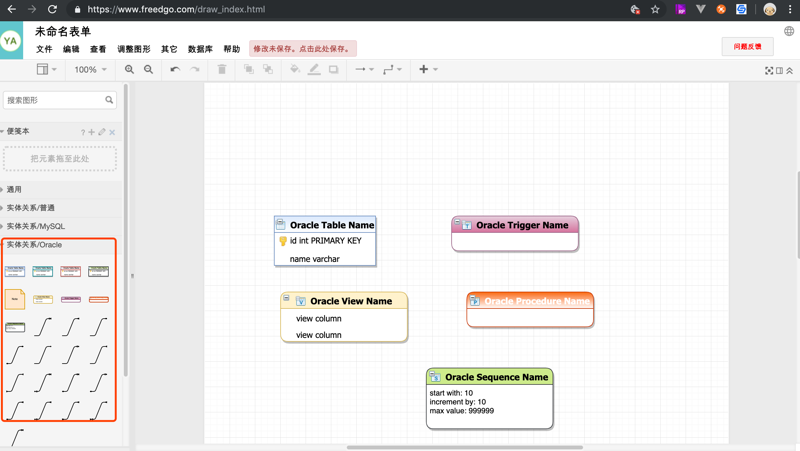Screen dimensions: 800x451
Task: Select the Oracle Sequence Name header
Action: [x=490, y=377]
